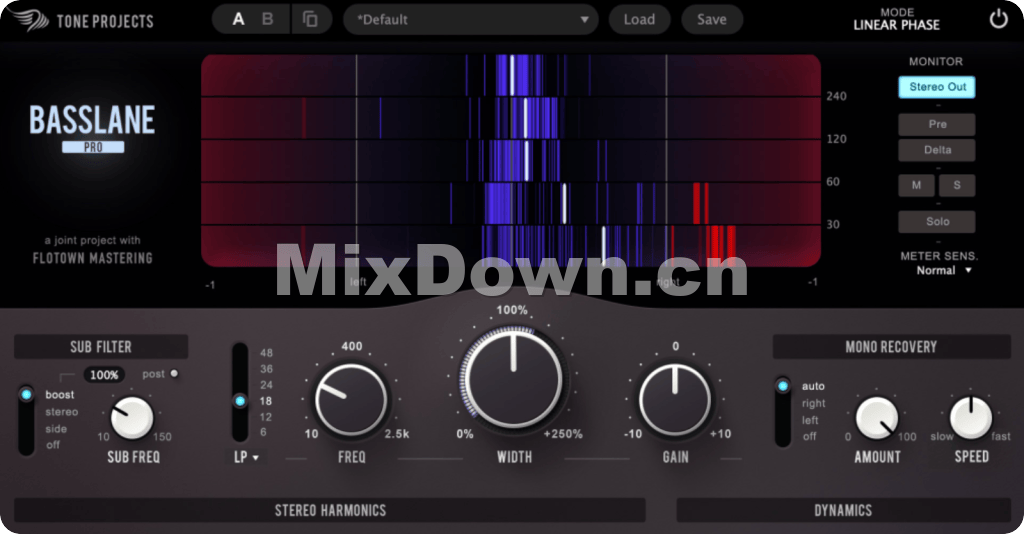Open the LP filter type dropdown

(246, 457)
